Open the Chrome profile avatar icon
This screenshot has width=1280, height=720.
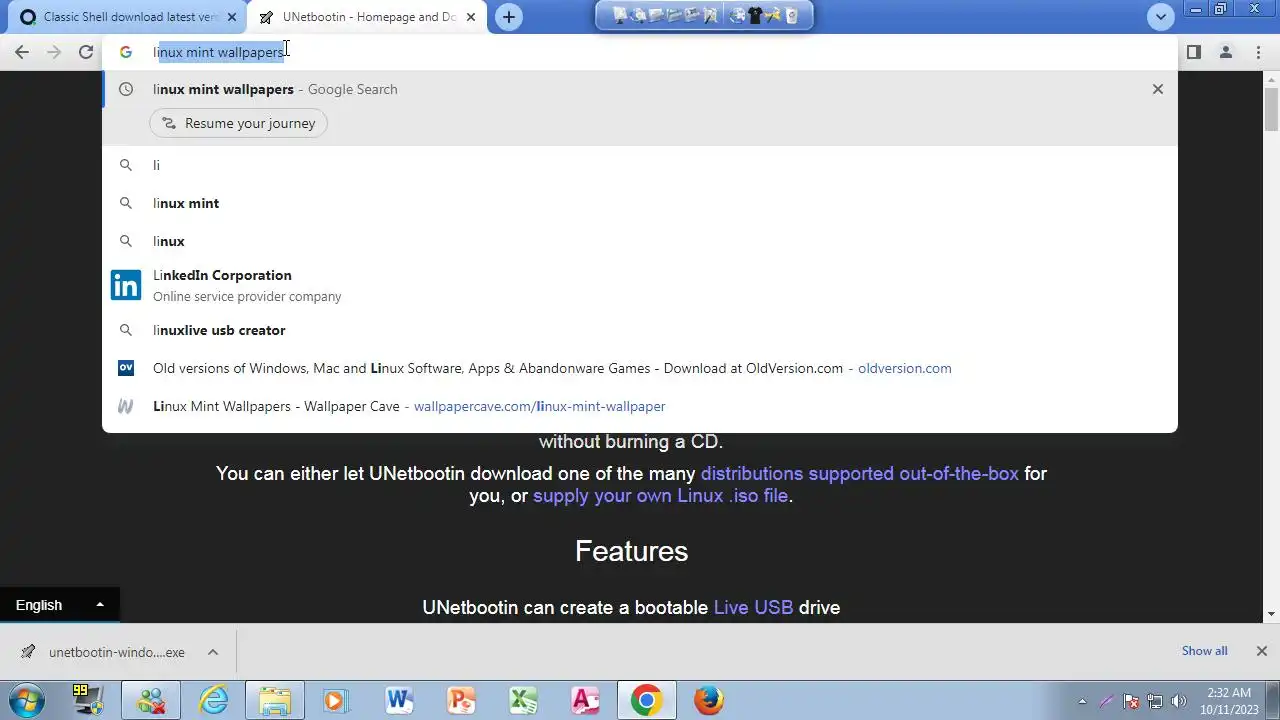coord(1226,52)
